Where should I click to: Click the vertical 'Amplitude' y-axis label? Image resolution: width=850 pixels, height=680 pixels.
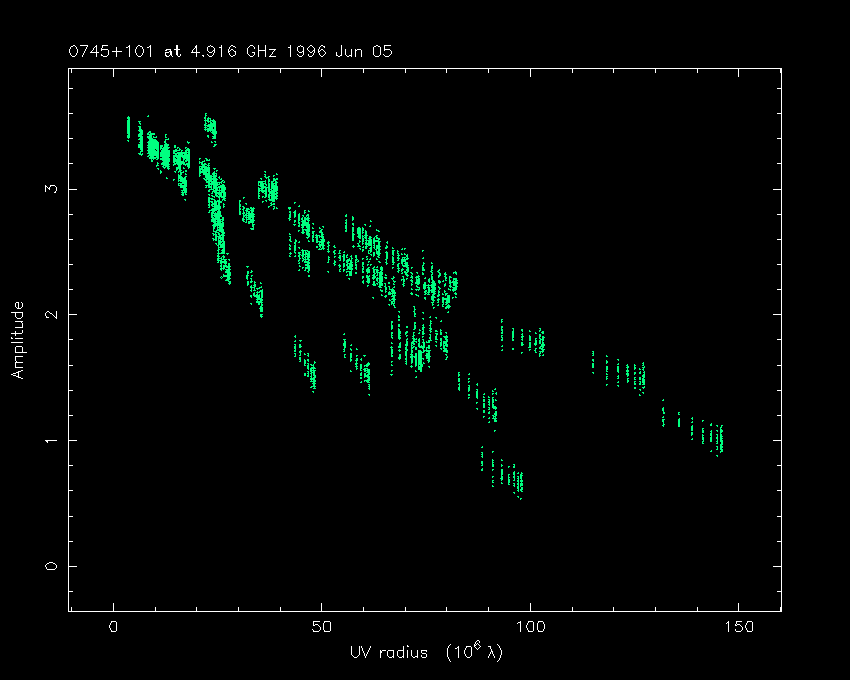[x=17, y=340]
